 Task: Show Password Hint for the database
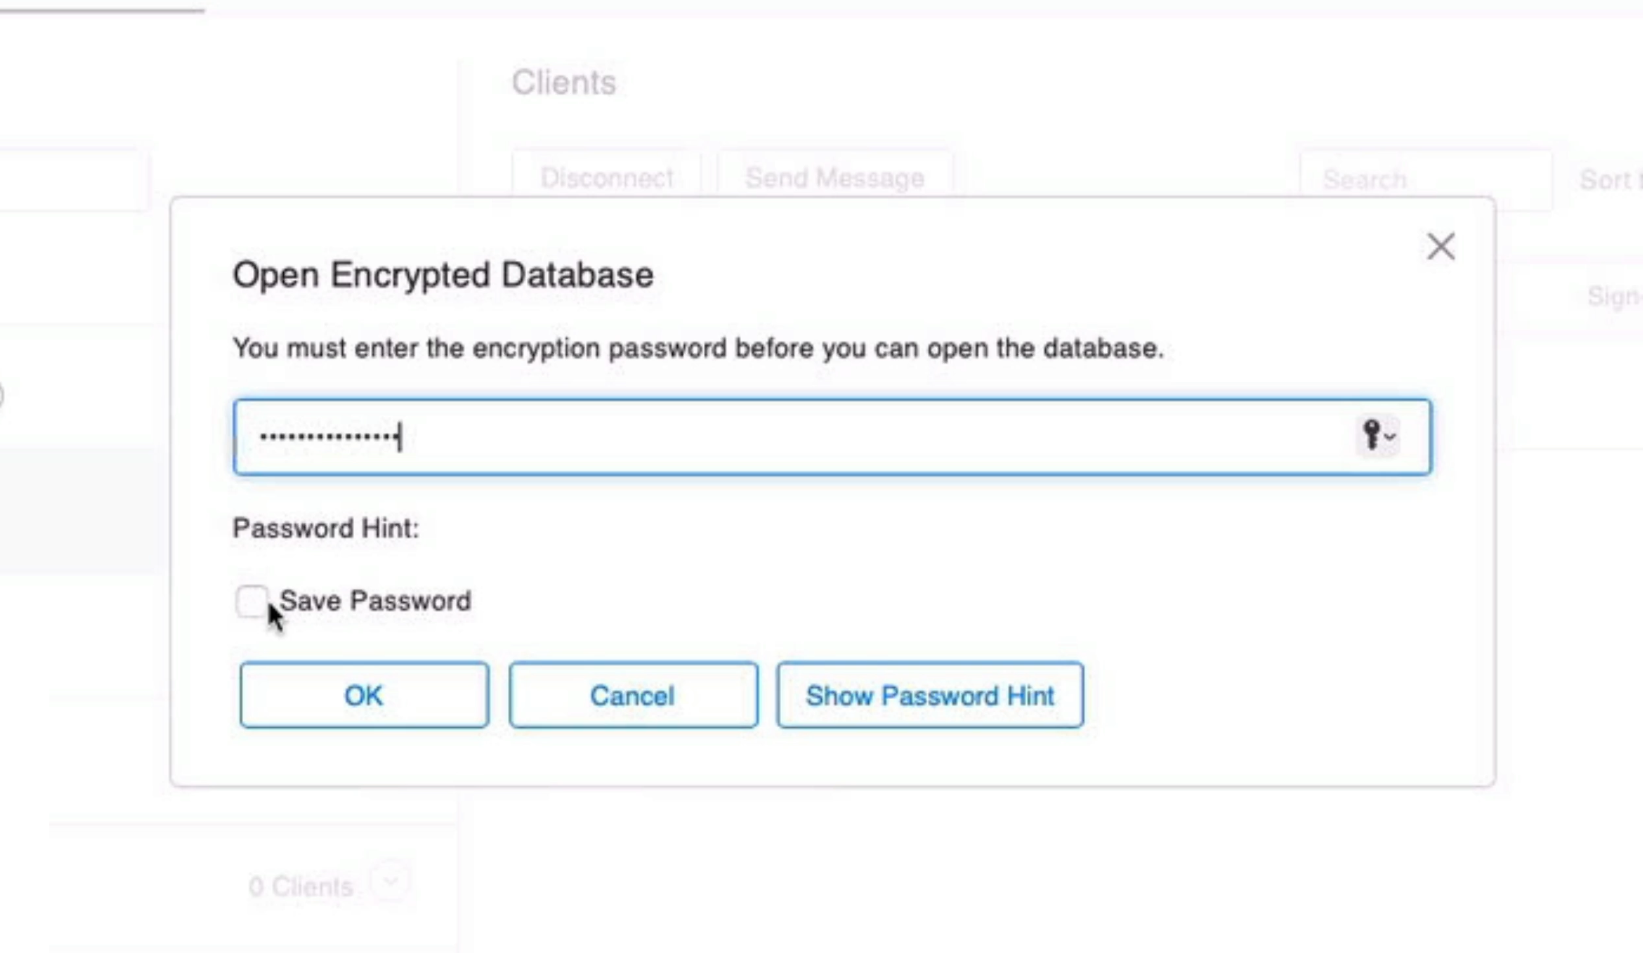[928, 696]
